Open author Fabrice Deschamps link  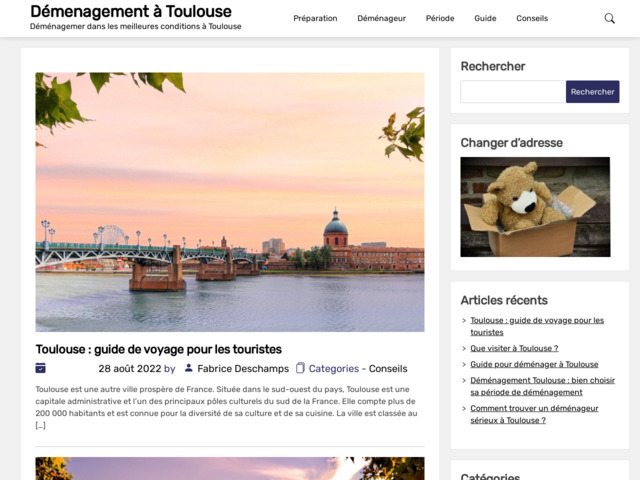point(243,369)
